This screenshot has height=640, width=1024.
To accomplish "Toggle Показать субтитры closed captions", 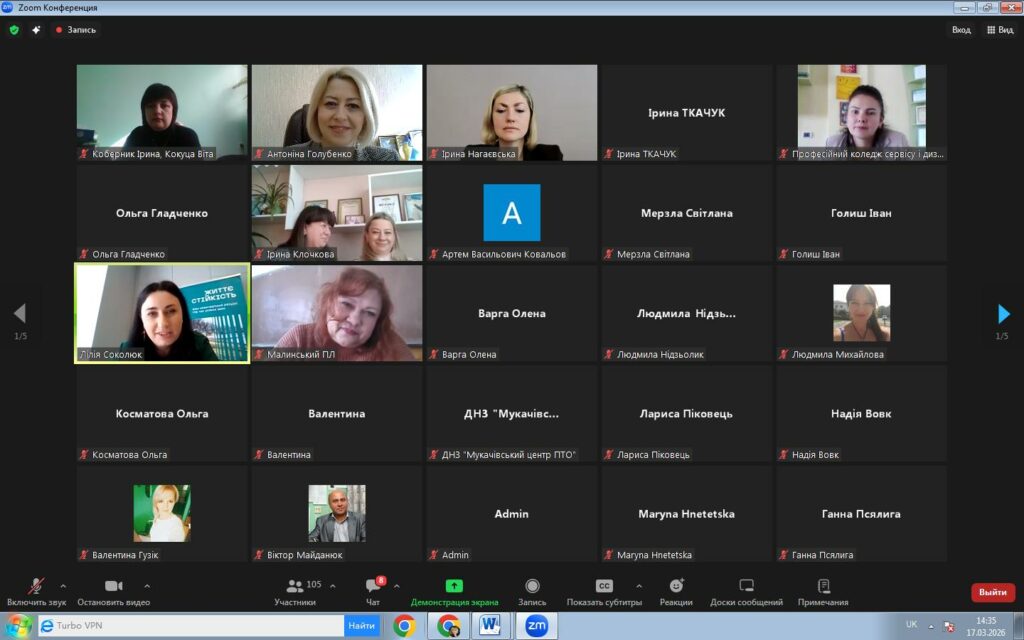I will click(604, 587).
